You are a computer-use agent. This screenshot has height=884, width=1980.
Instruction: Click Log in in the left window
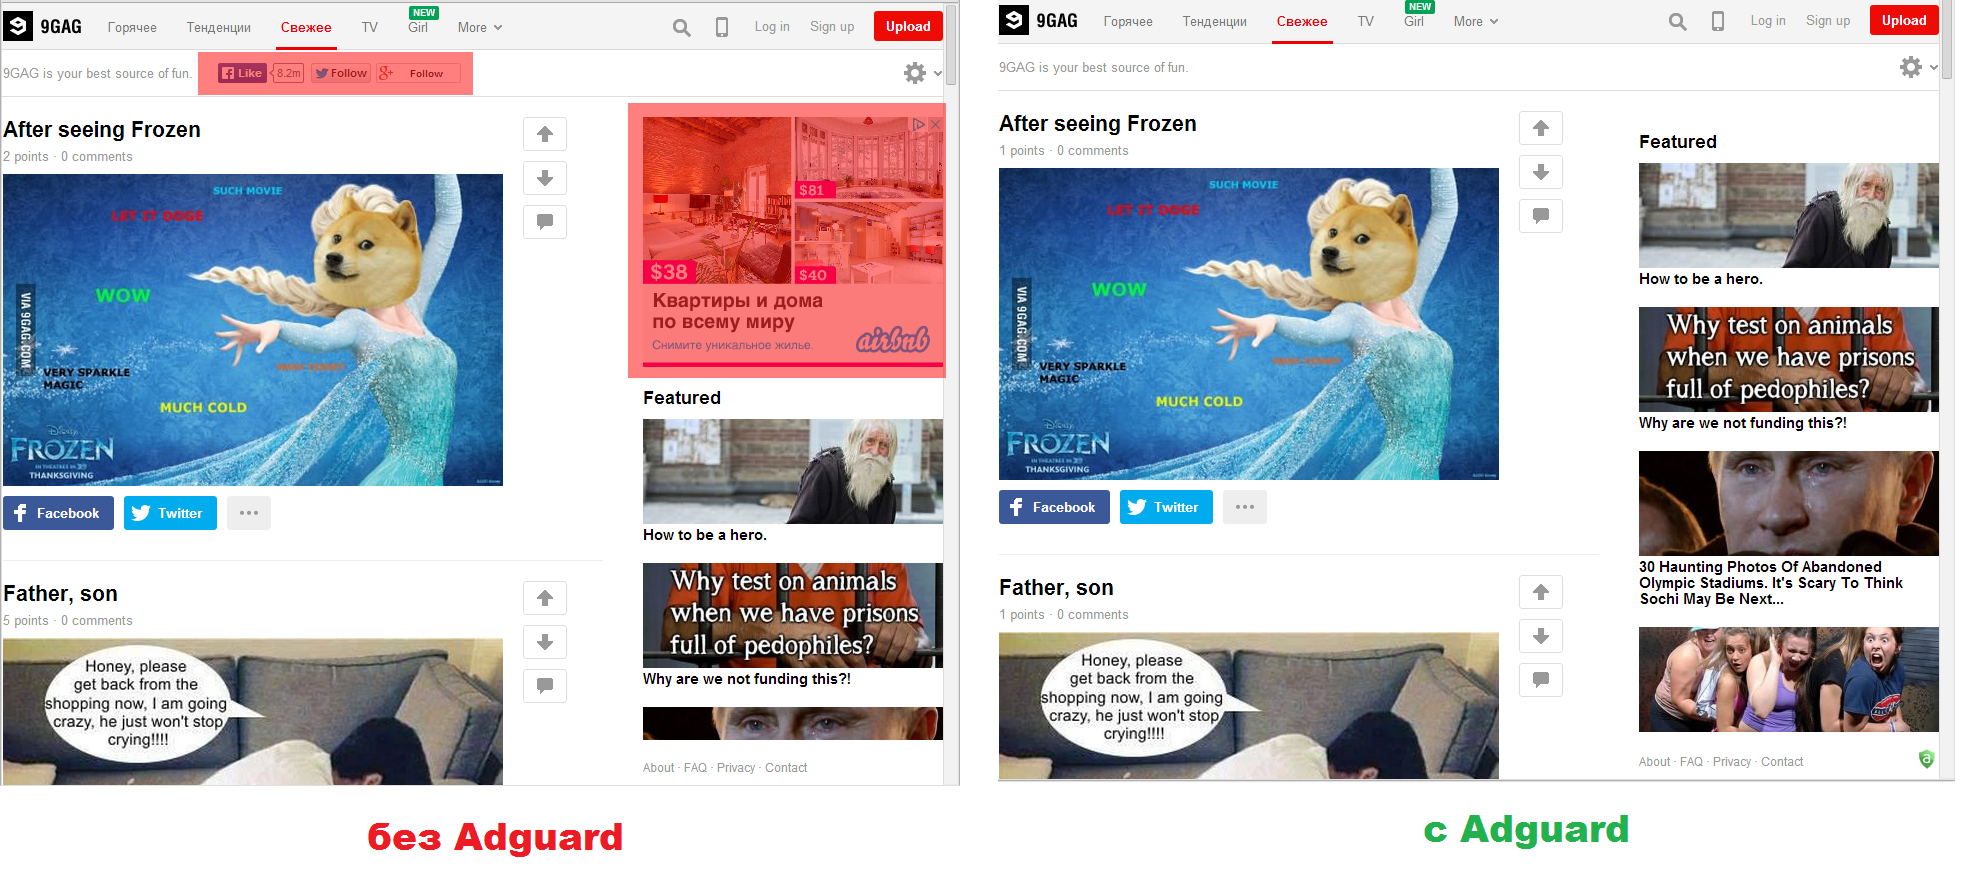[772, 27]
